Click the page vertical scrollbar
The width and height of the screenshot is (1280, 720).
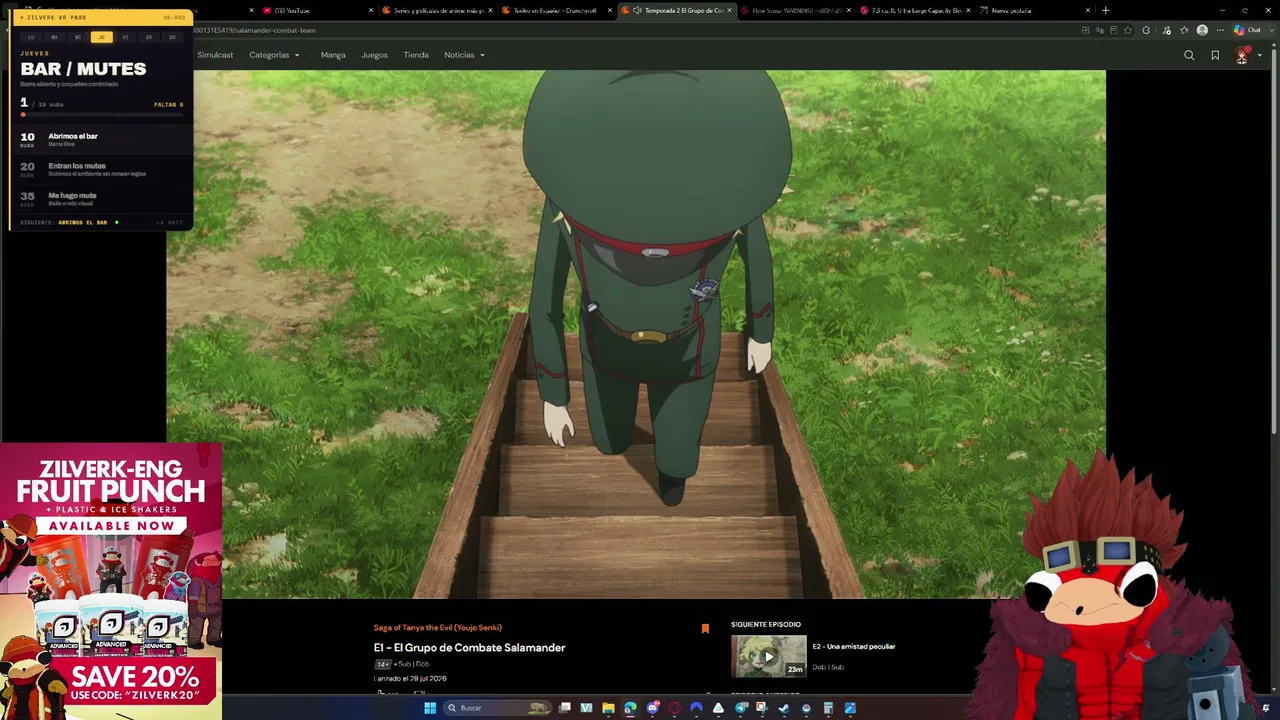[1275, 240]
